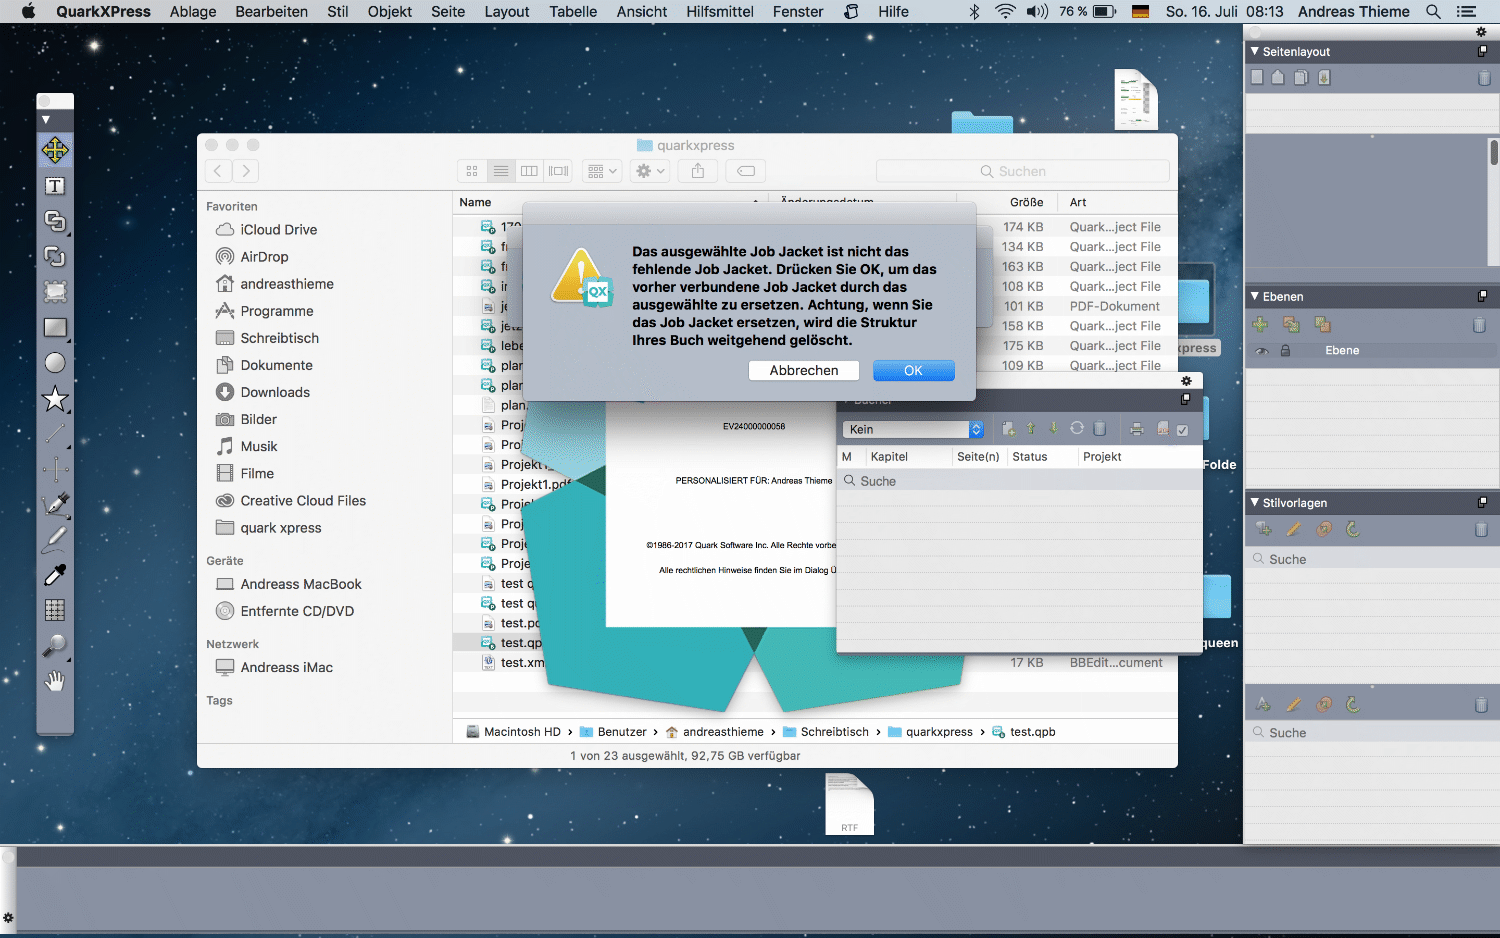Screen dimensions: 1500x938
Task: Delete page with Seitenlayout trash icon
Action: tap(1484, 78)
